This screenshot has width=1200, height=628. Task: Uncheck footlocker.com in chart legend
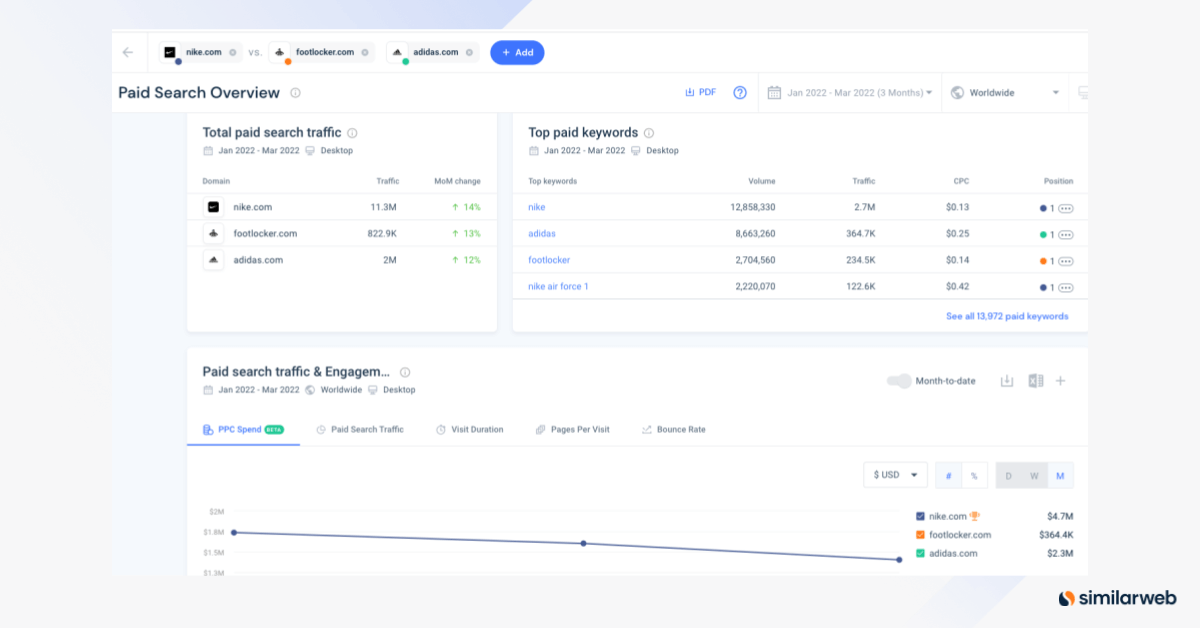(x=920, y=535)
